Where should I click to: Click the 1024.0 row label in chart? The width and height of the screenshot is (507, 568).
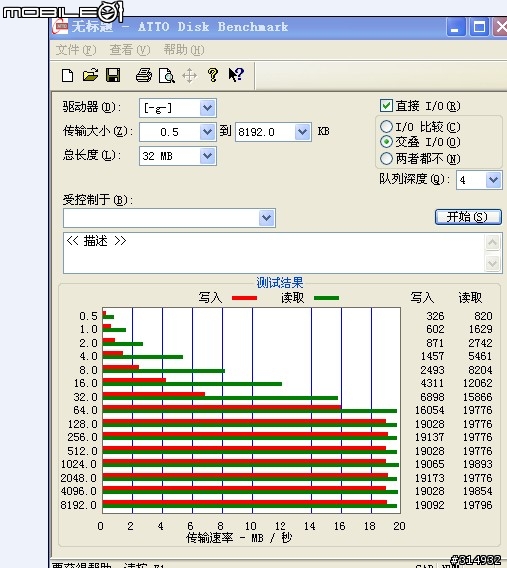tap(79, 464)
